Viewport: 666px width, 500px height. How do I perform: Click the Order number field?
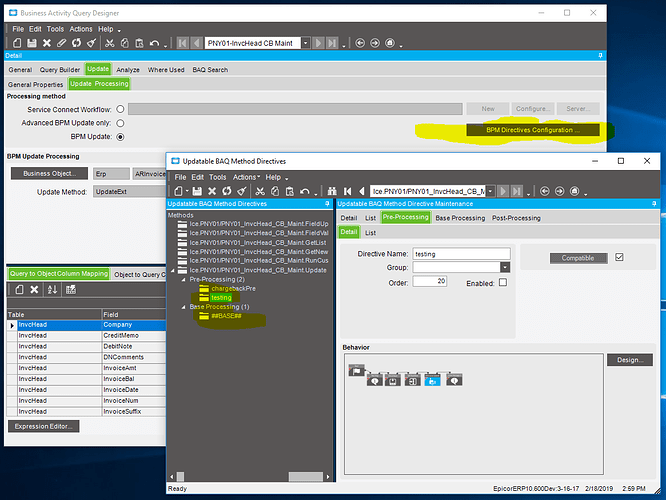pyautogui.click(x=429, y=281)
